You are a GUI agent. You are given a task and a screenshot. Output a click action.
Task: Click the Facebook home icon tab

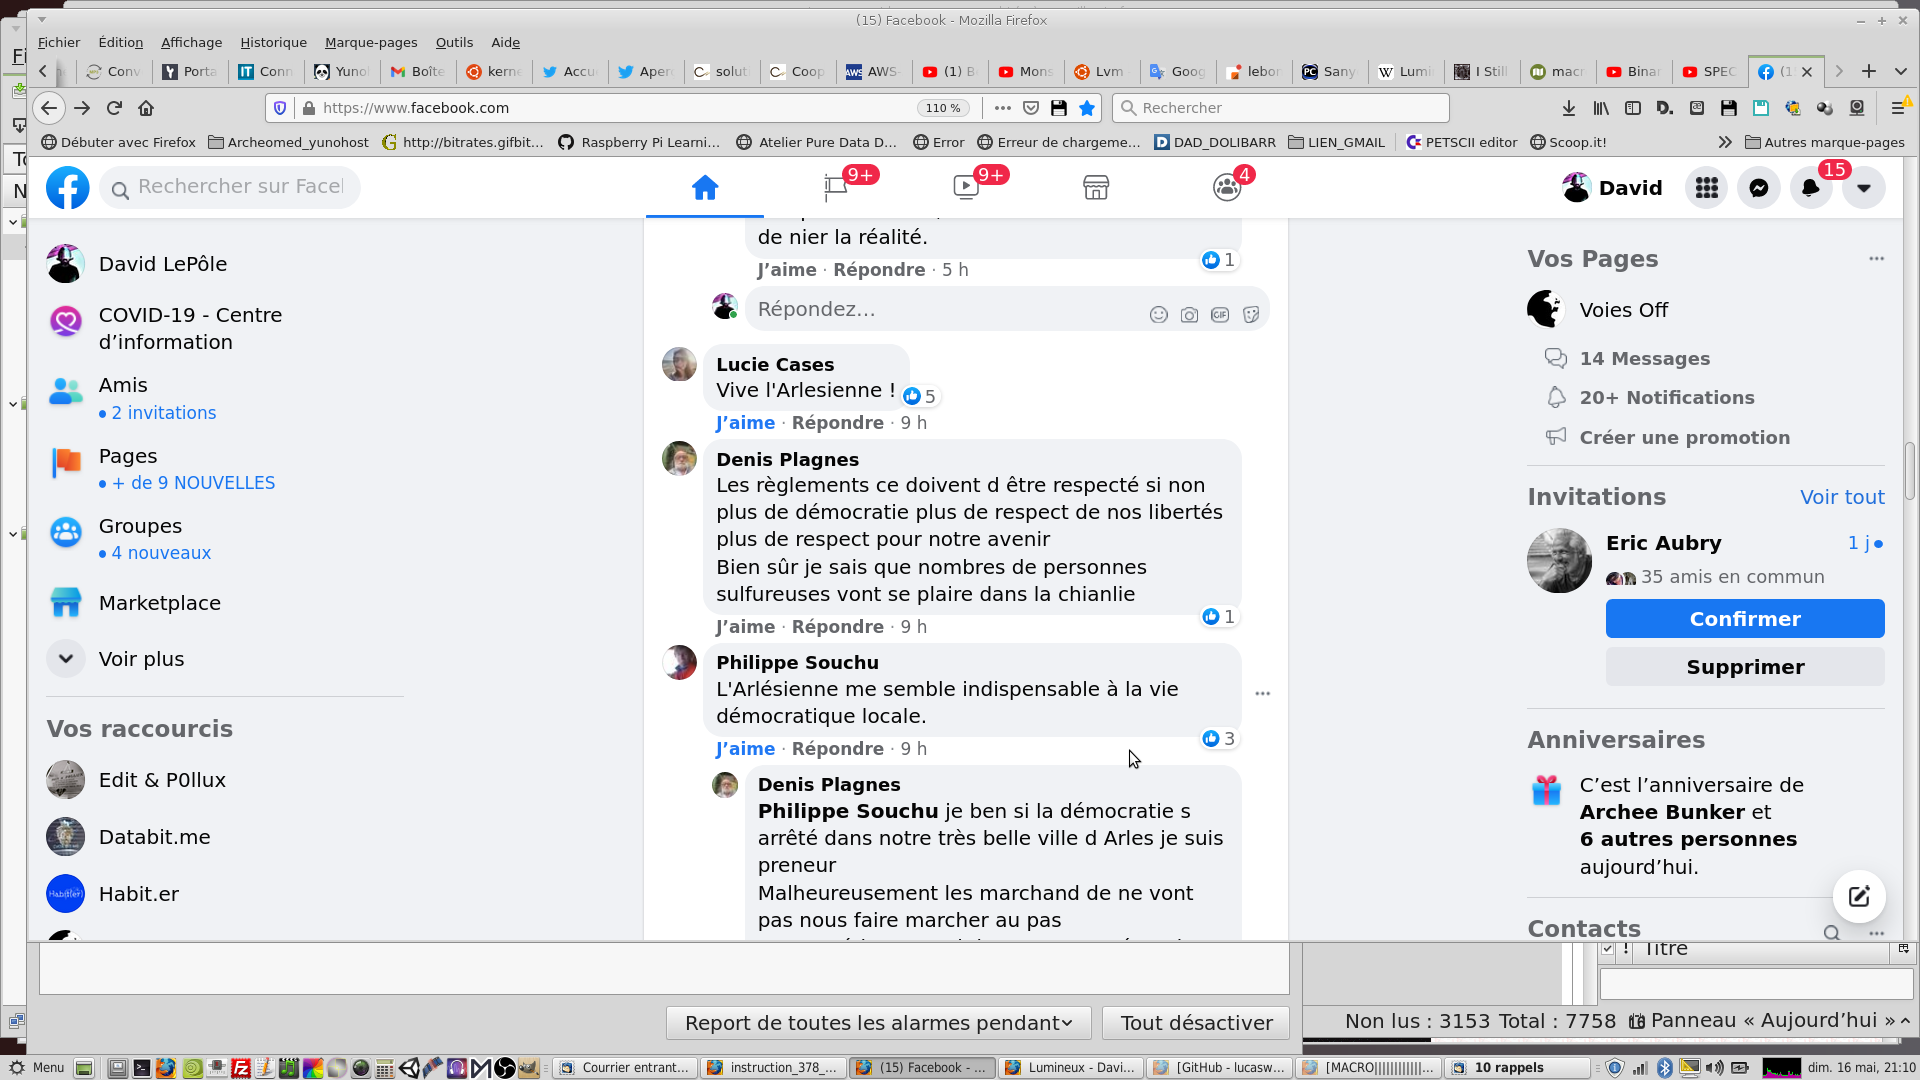704,188
